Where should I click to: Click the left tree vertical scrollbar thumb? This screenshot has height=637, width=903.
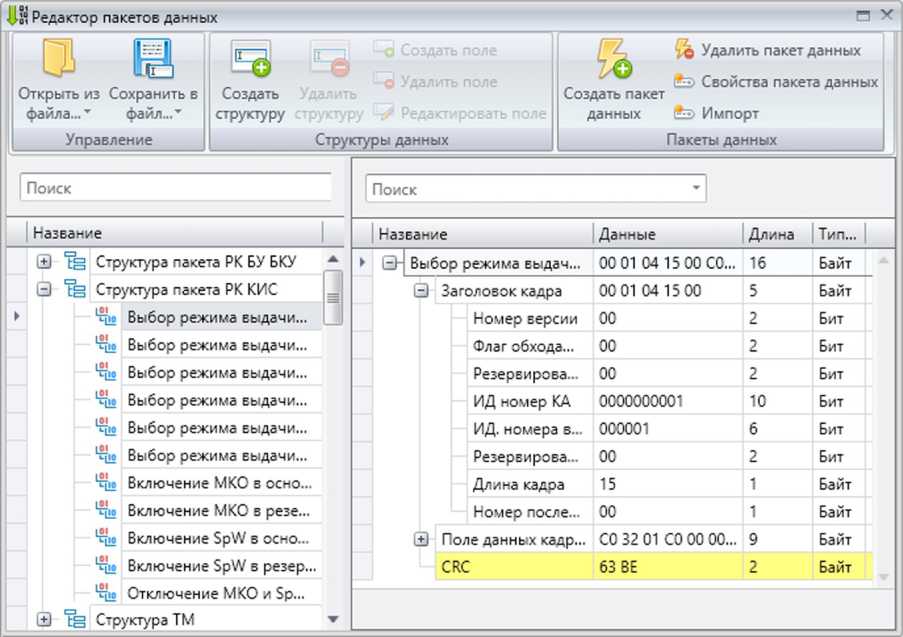pyautogui.click(x=333, y=295)
